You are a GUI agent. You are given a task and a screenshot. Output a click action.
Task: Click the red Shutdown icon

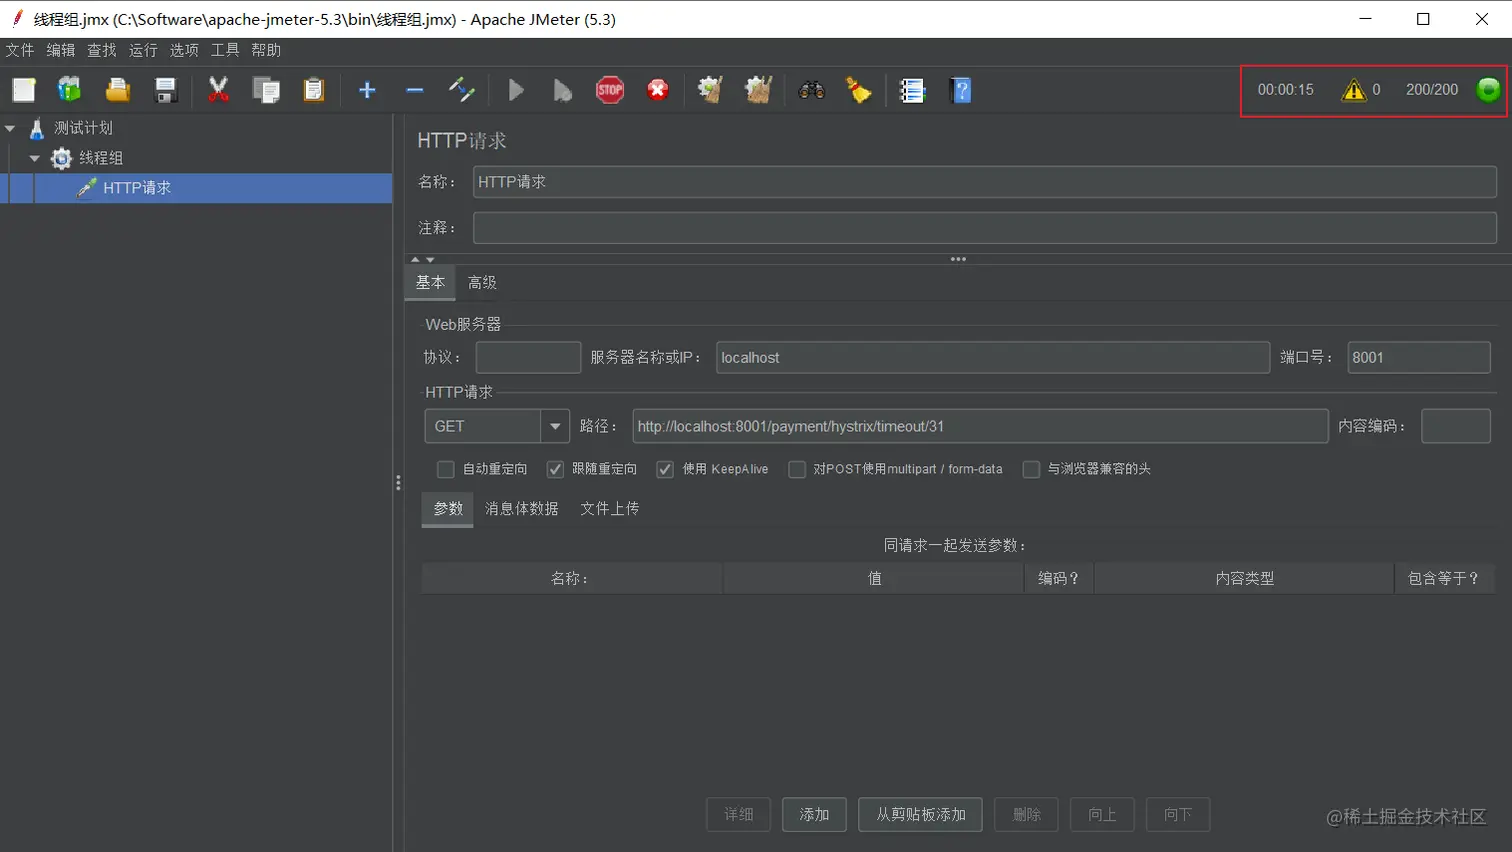pyautogui.click(x=658, y=90)
